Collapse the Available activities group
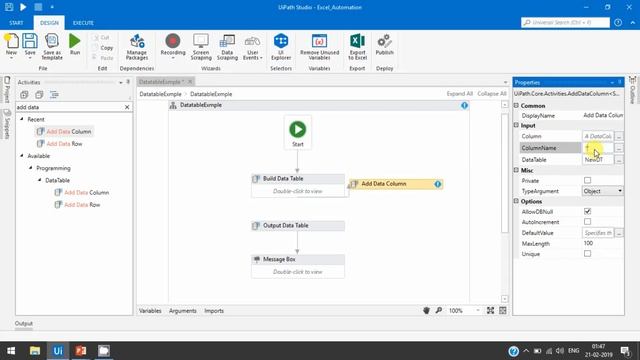The image size is (640, 360). [22, 156]
